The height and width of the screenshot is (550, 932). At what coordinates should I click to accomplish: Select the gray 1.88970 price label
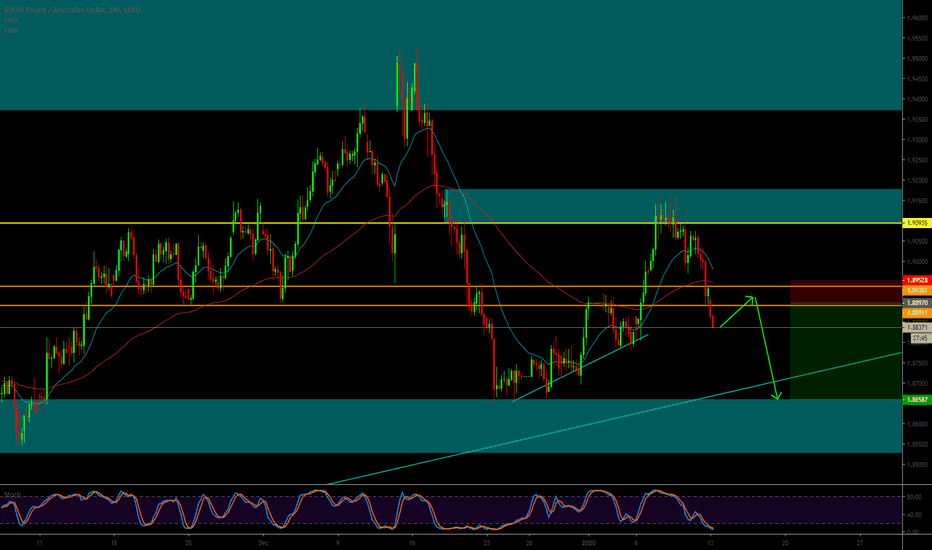(x=916, y=302)
